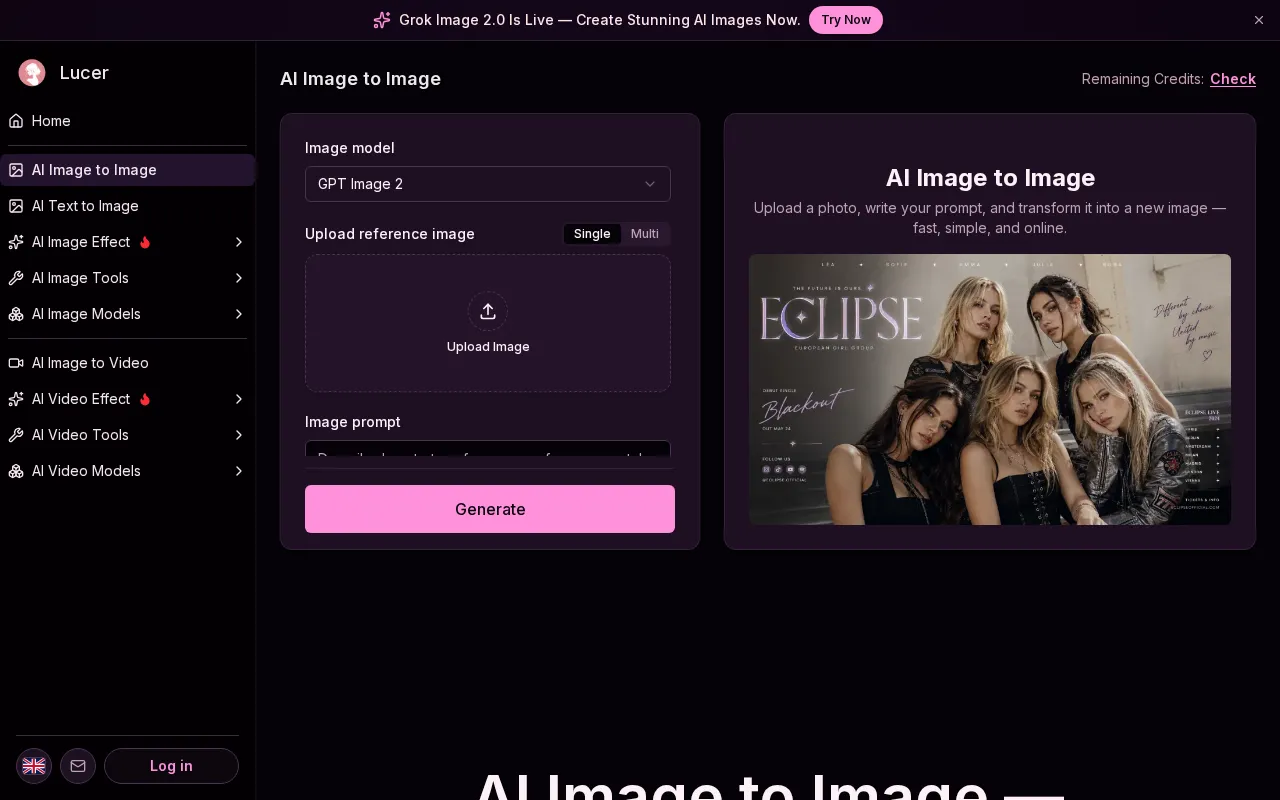
Task: Click the Eclipse sample image thumbnail
Action: click(x=990, y=389)
